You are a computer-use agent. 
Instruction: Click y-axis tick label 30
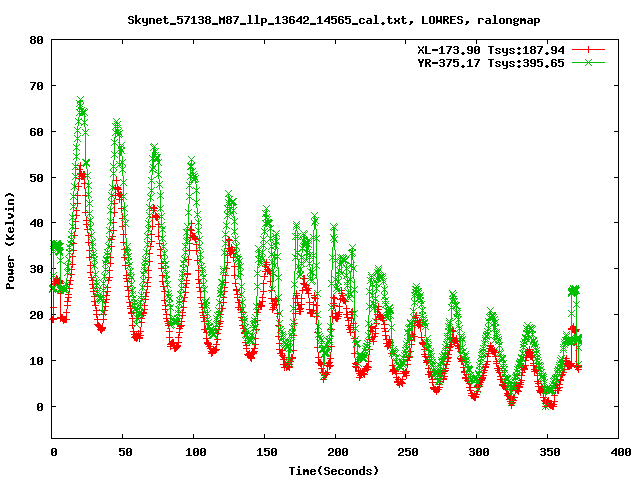pos(36,269)
